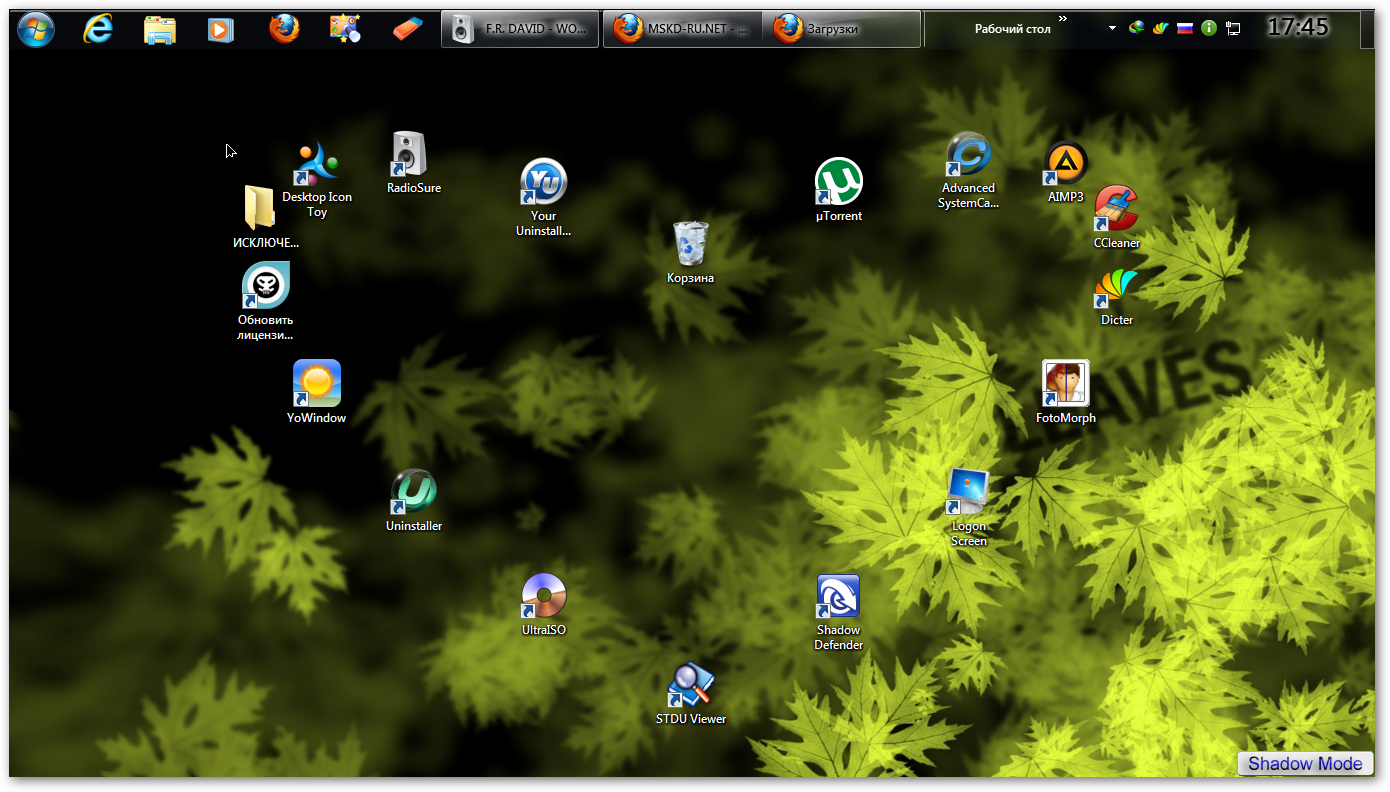Select the Корзина recycle bin
The height and width of the screenshot is (792, 1390).
click(691, 253)
